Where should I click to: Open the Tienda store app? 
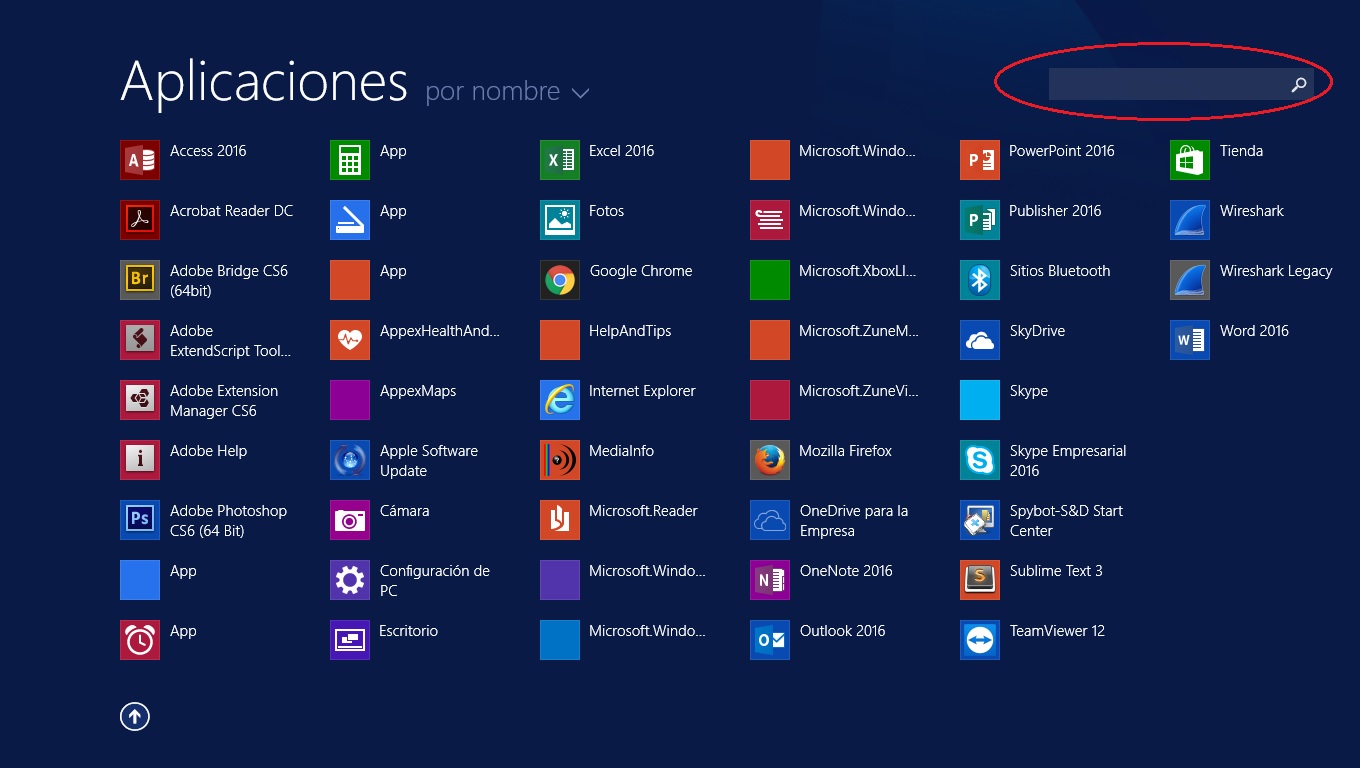(1190, 160)
